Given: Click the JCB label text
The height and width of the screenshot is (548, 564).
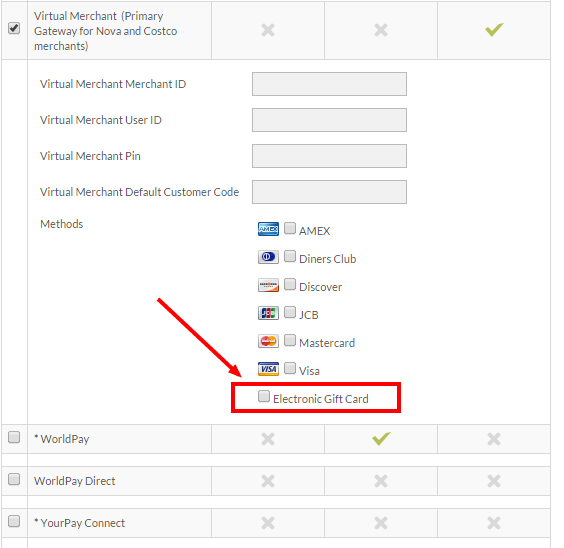Looking at the screenshot, I should pos(309,315).
